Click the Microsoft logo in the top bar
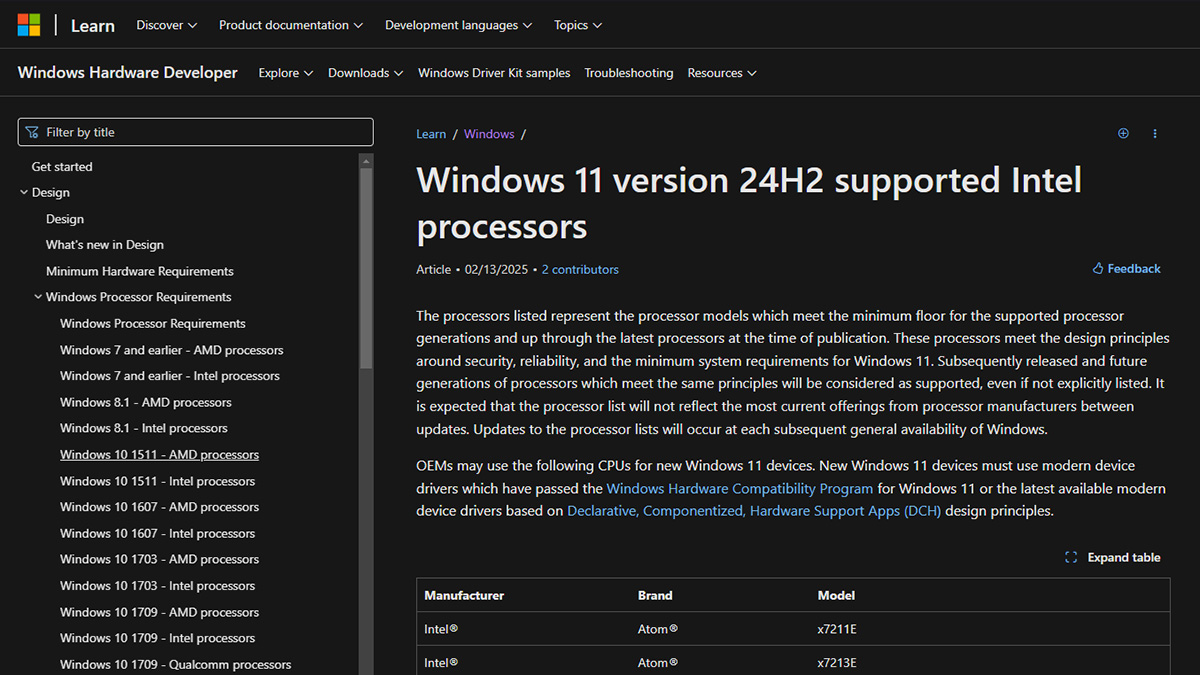1200x675 pixels. tap(29, 23)
